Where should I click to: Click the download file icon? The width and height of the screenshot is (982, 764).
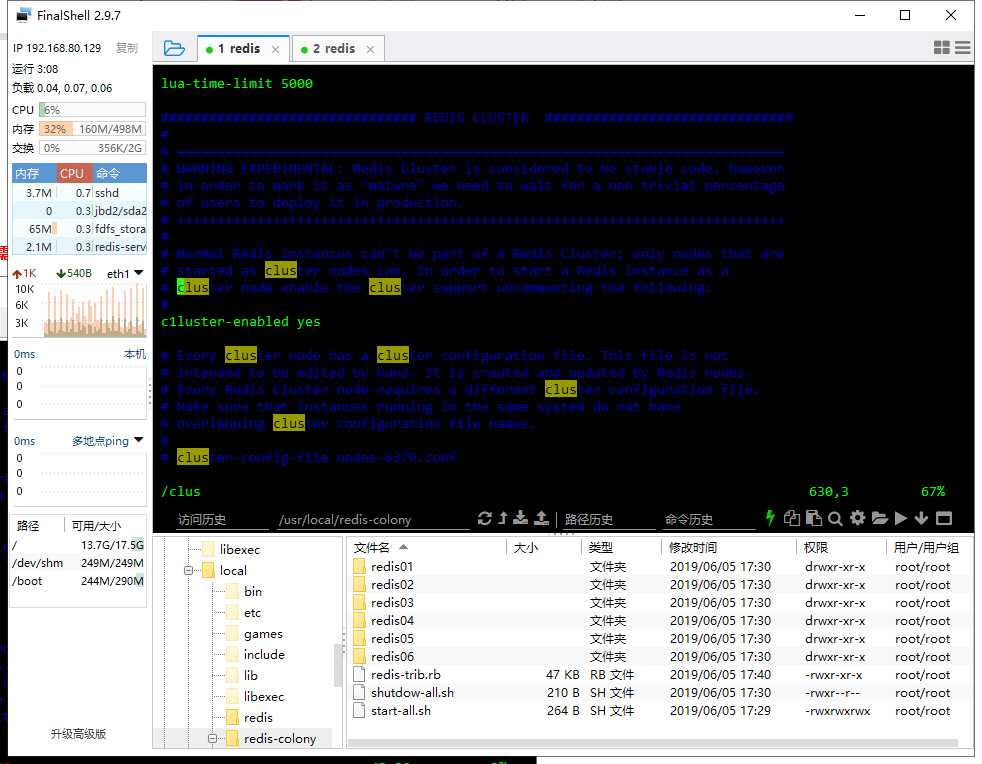click(x=520, y=519)
